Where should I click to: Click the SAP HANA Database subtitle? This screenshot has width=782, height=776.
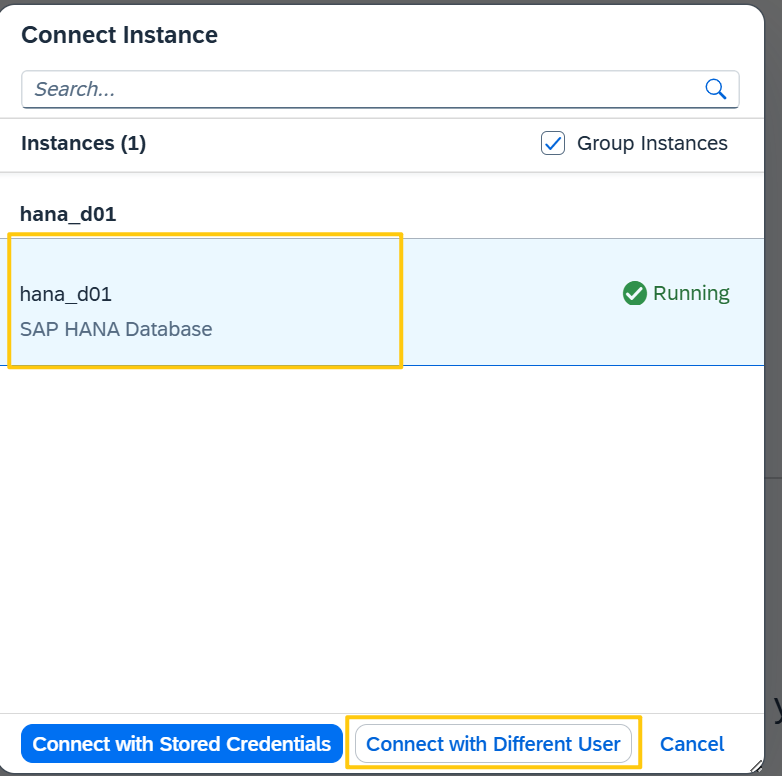(116, 329)
